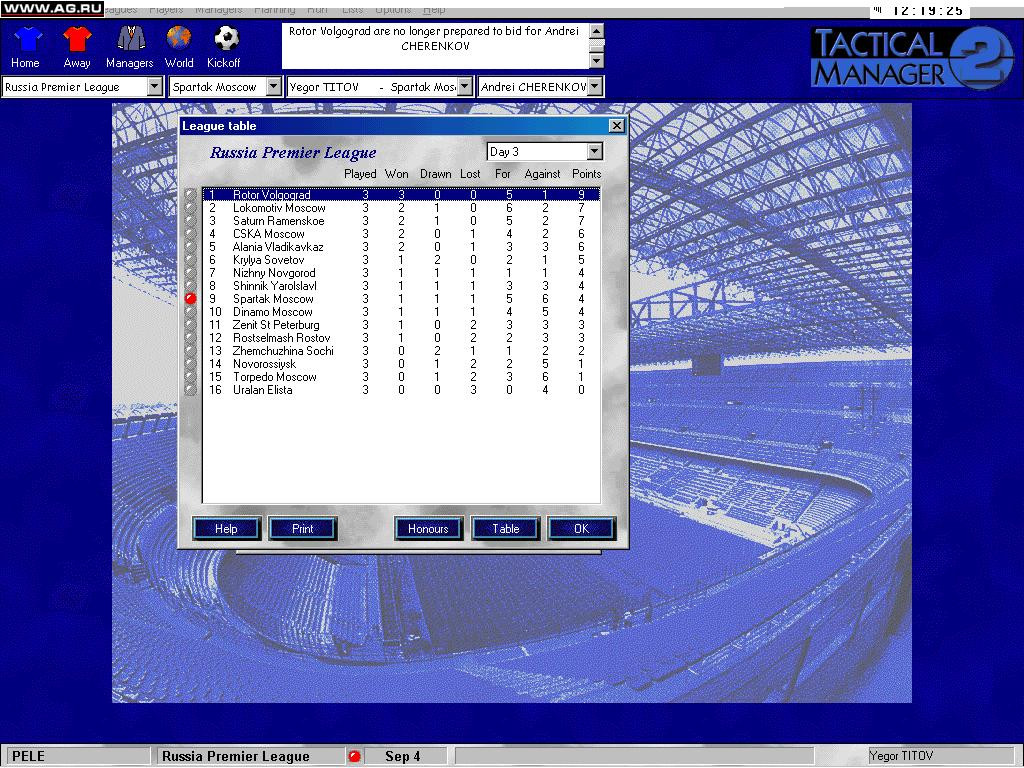This screenshot has width=1024, height=768.
Task: Select the Shinnik Yarolslavl row
Action: 401,286
